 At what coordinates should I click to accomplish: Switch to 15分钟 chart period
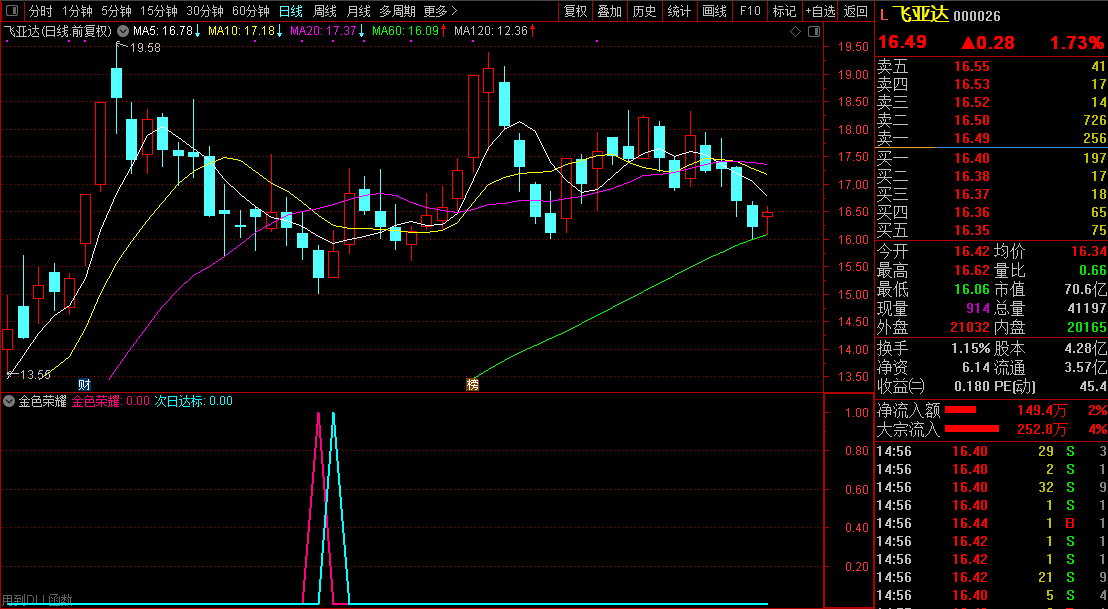pyautogui.click(x=158, y=11)
